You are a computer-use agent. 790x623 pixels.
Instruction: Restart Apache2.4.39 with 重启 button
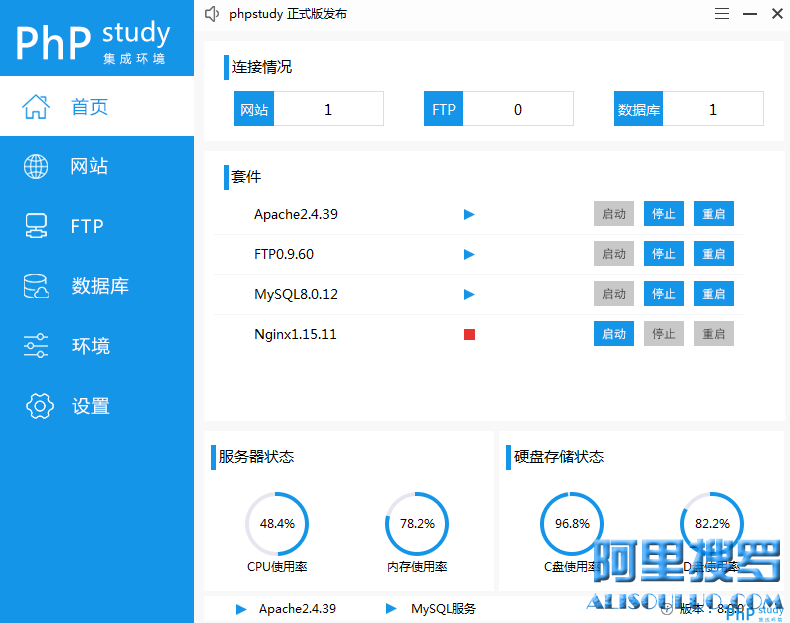713,214
